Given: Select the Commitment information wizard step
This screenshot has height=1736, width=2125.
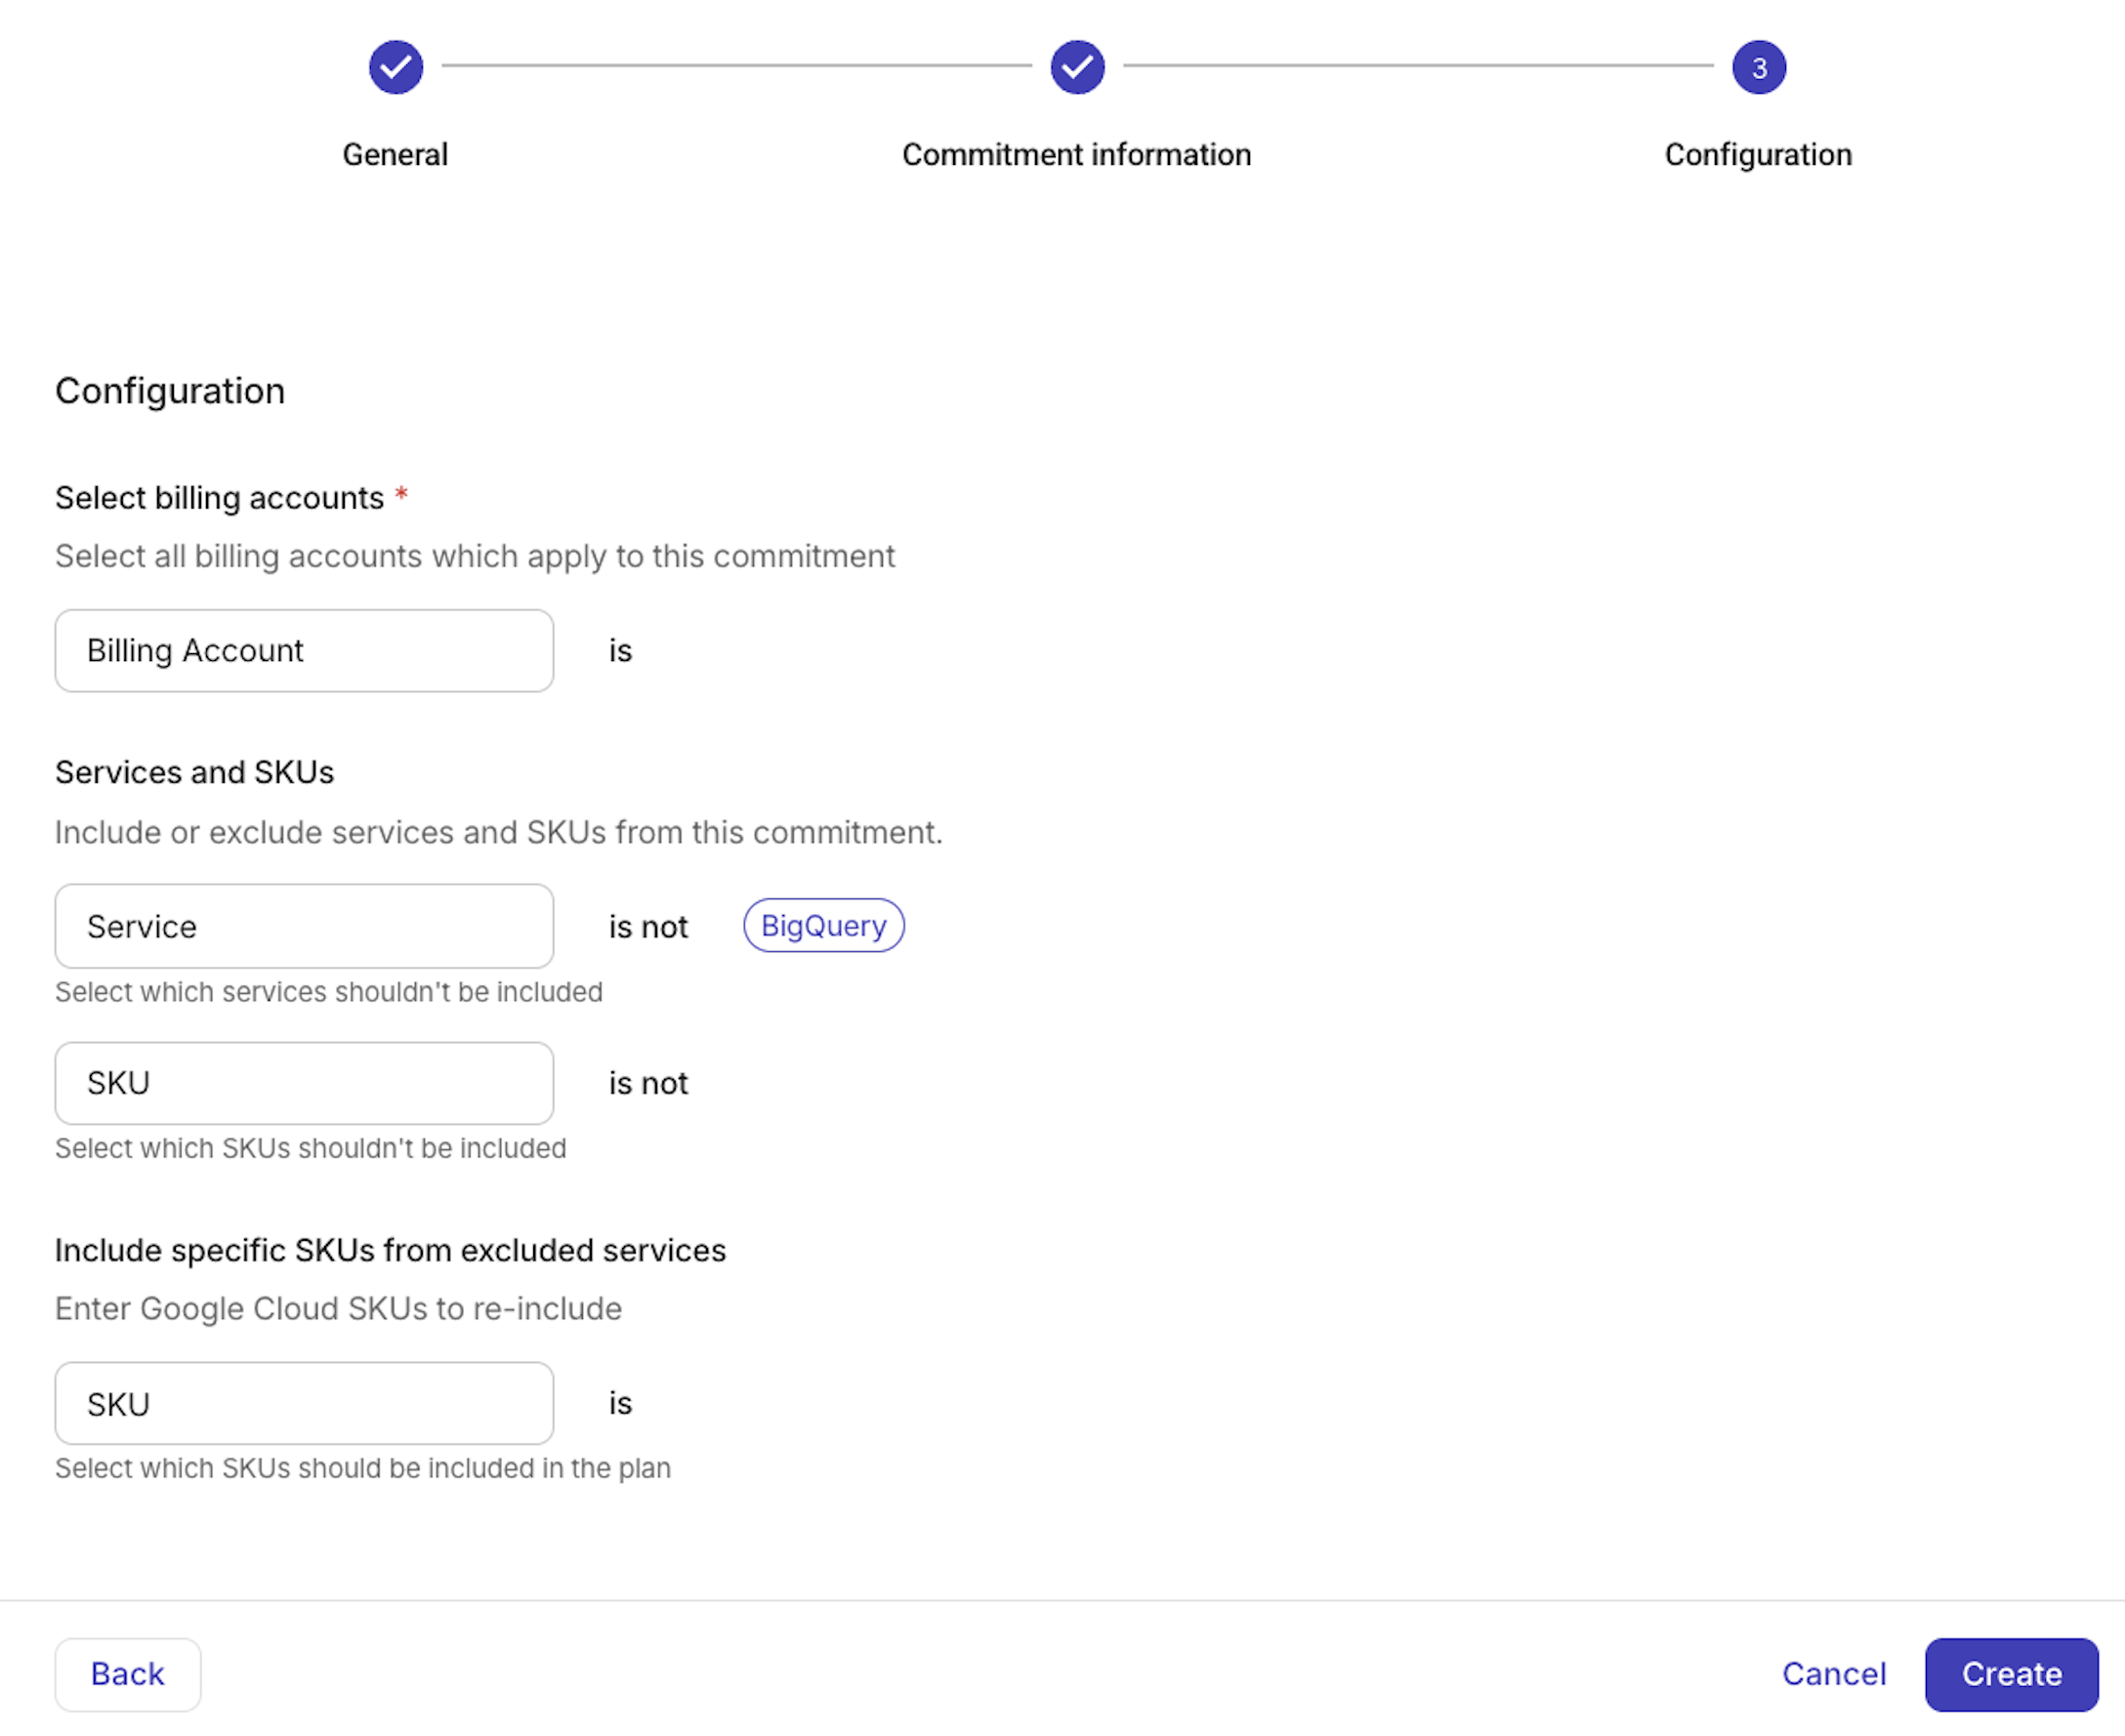Looking at the screenshot, I should (x=1076, y=154).
